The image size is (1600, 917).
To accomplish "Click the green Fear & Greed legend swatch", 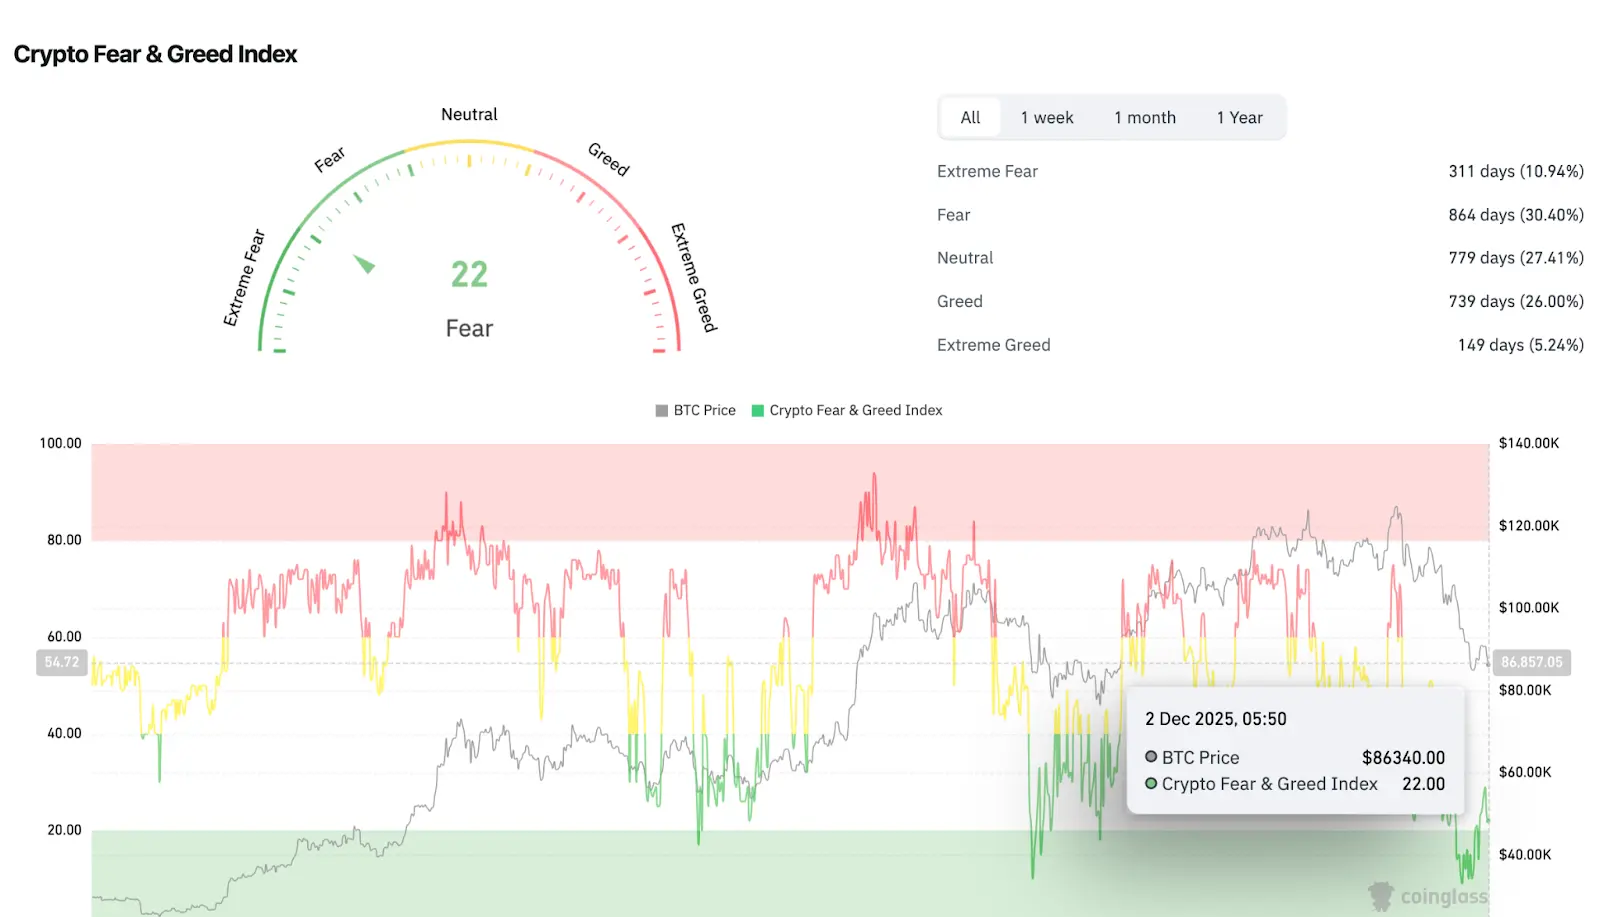I will pyautogui.click(x=758, y=410).
